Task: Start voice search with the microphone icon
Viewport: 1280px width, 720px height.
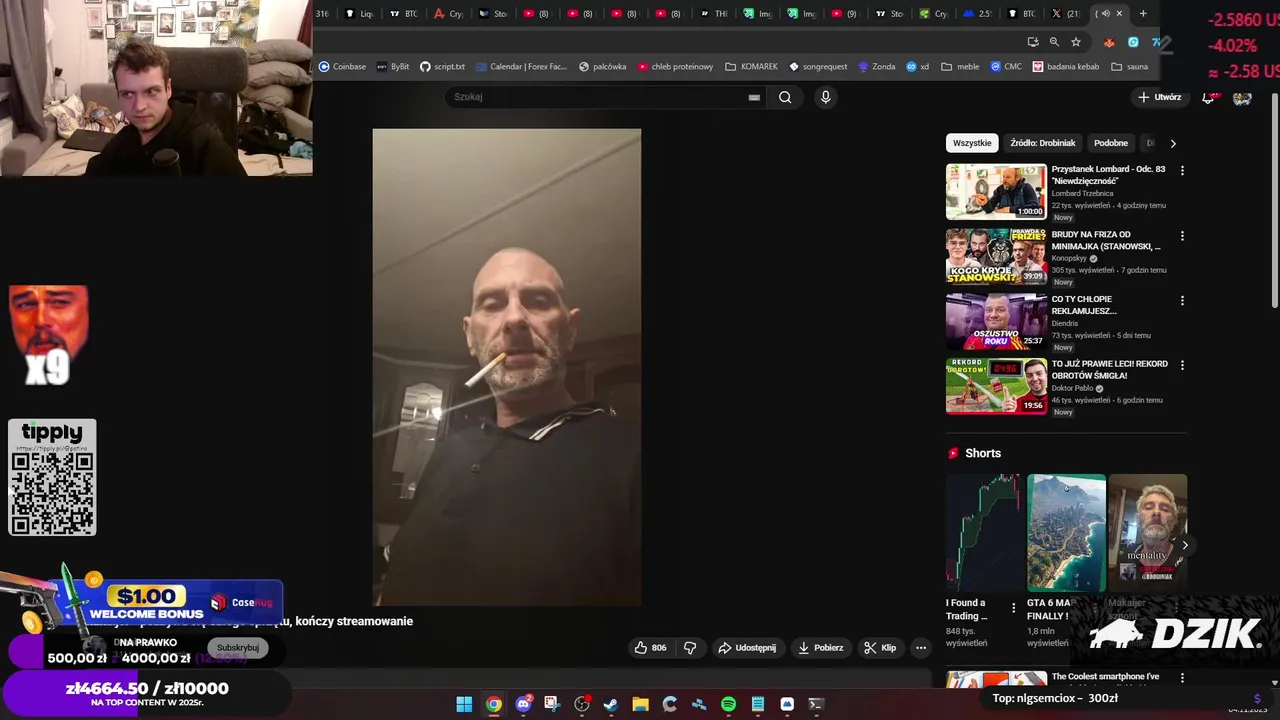Action: tap(825, 97)
